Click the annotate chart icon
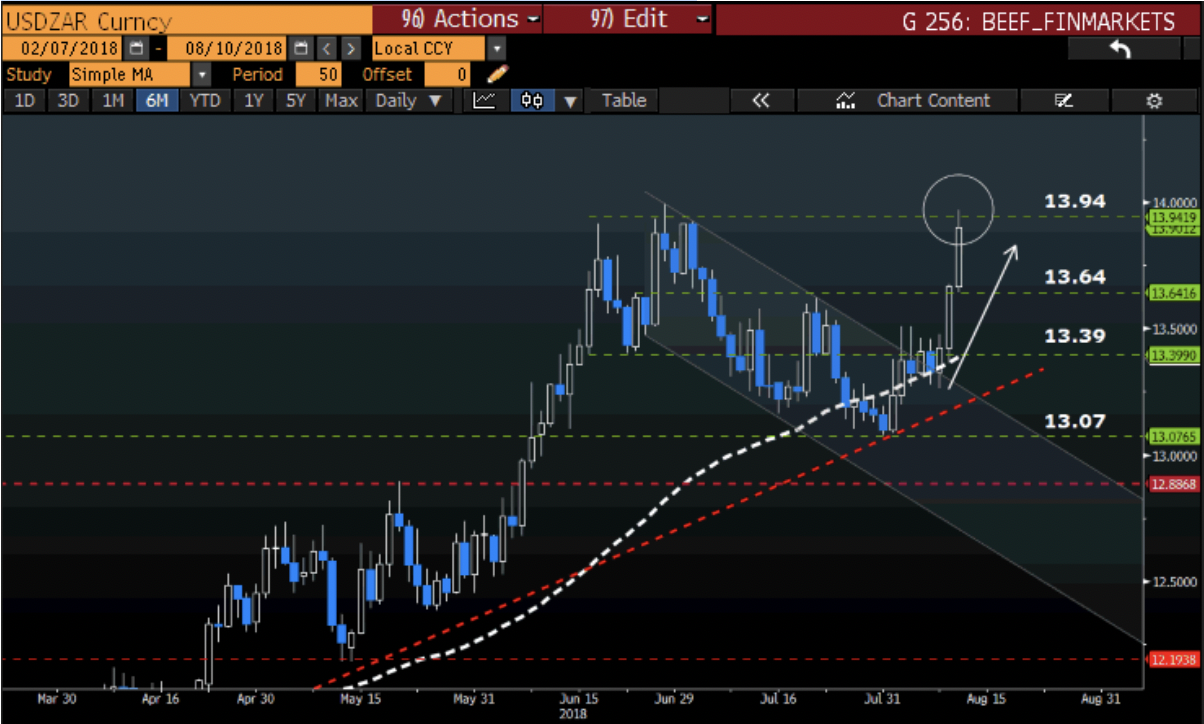The width and height of the screenshot is (1204, 724). tap(1063, 100)
